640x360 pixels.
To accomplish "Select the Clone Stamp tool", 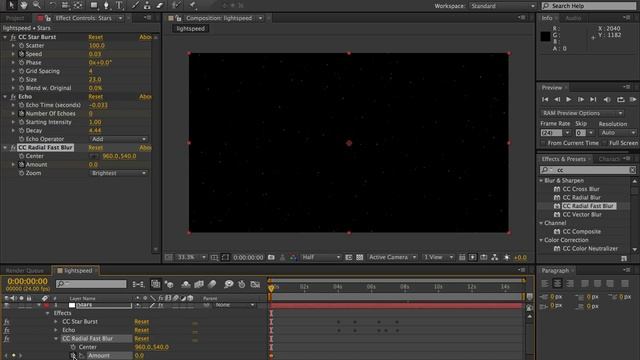I will (x=147, y=5).
